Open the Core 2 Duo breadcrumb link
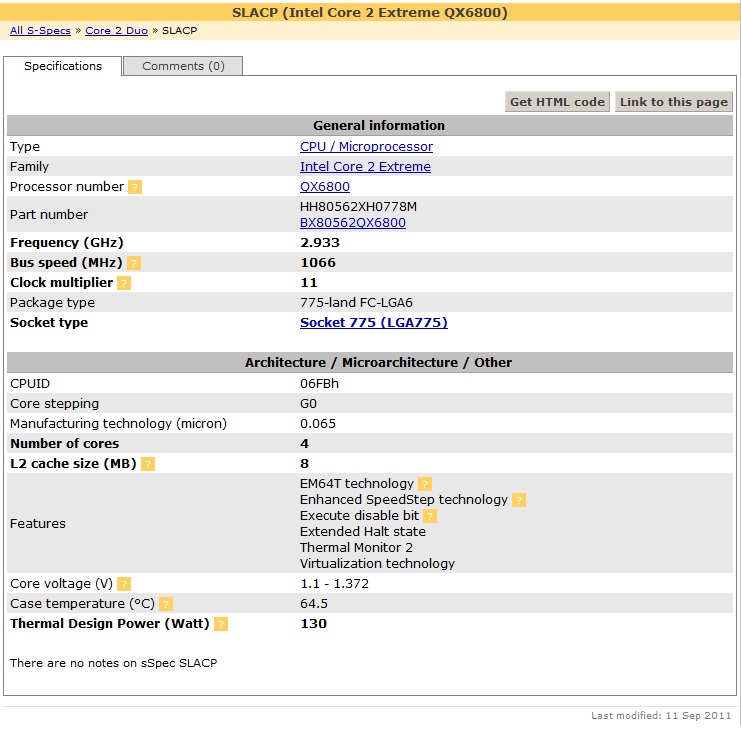Image resolution: width=741 pixels, height=730 pixels. point(116,31)
